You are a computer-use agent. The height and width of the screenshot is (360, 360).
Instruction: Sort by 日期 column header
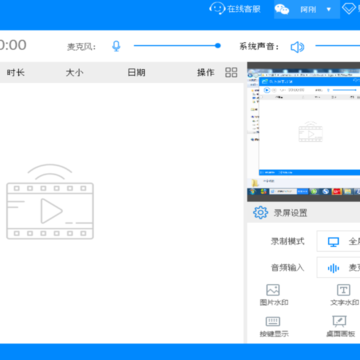(136, 72)
